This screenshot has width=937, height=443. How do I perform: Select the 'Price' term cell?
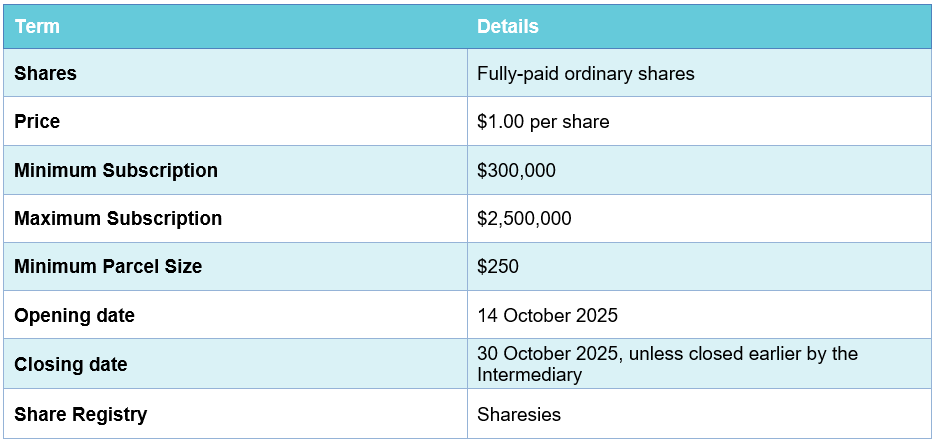click(37, 122)
